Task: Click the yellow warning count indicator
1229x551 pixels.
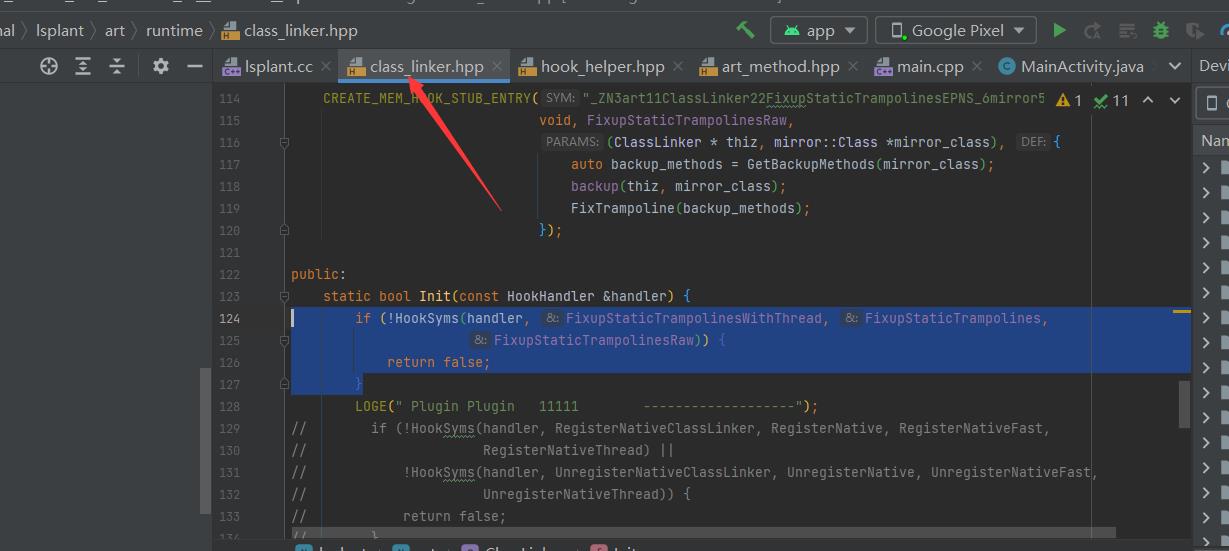Action: coord(1069,100)
